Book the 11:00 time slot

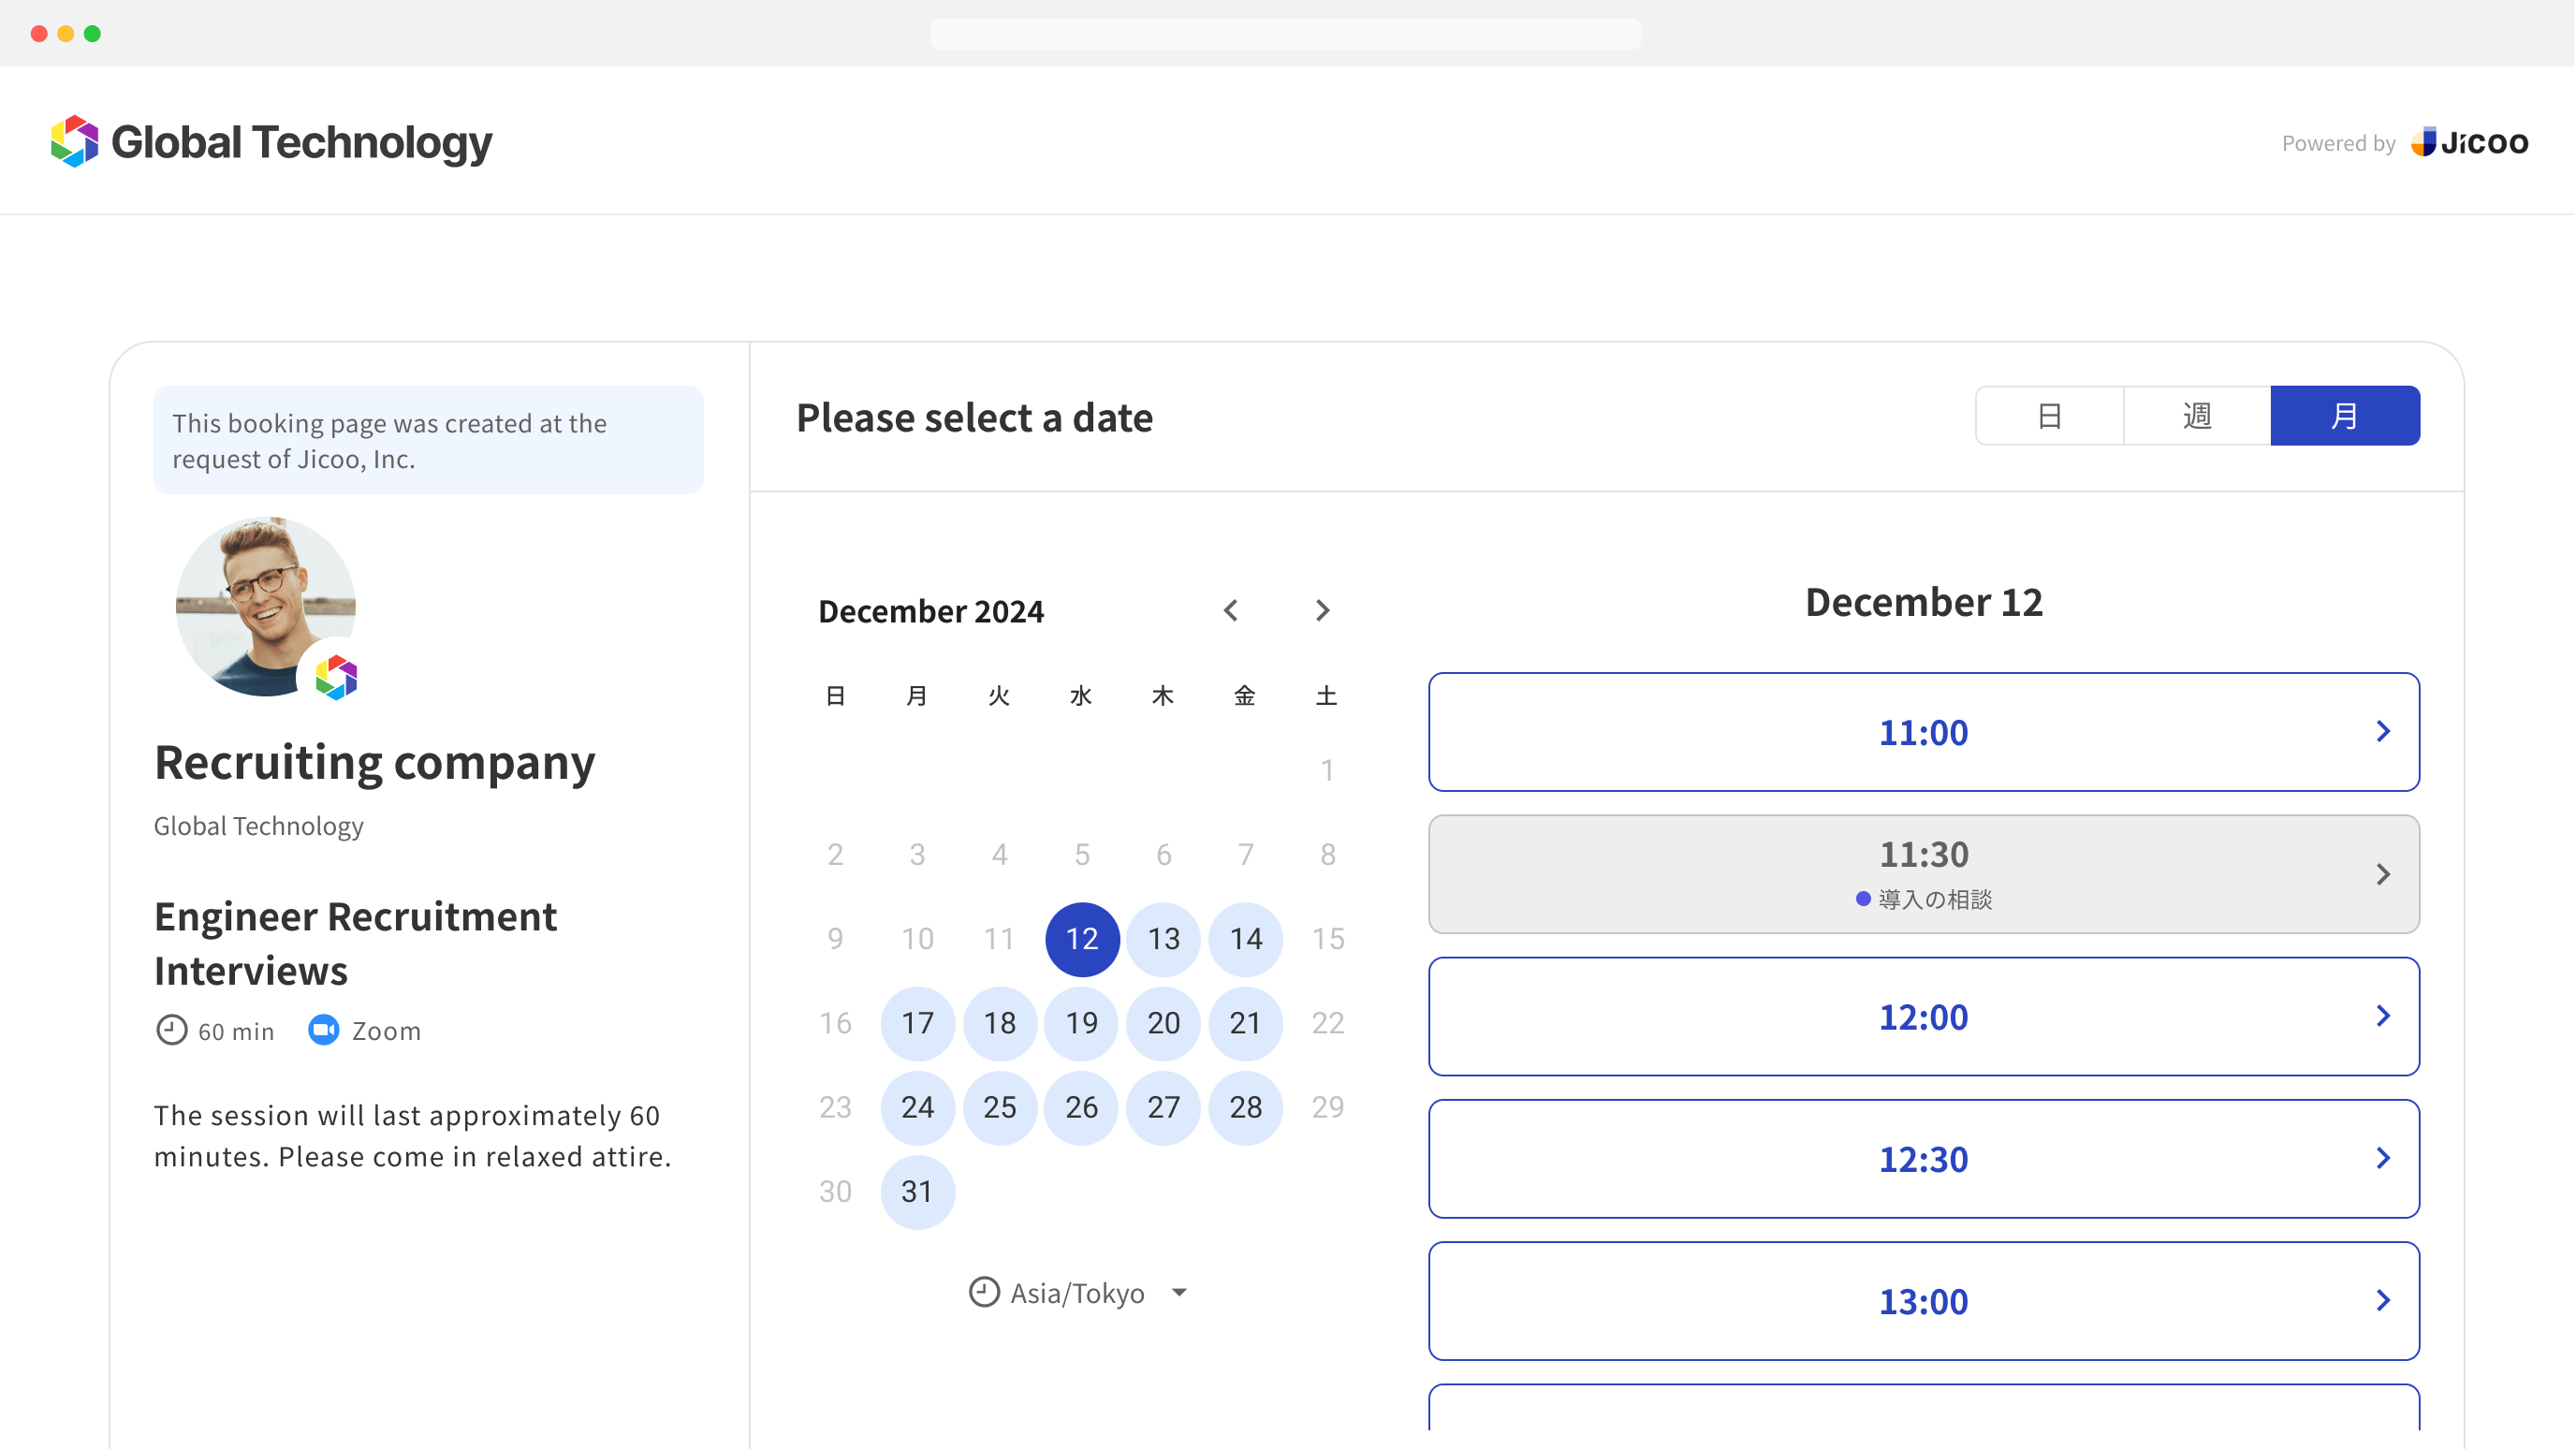1923,731
